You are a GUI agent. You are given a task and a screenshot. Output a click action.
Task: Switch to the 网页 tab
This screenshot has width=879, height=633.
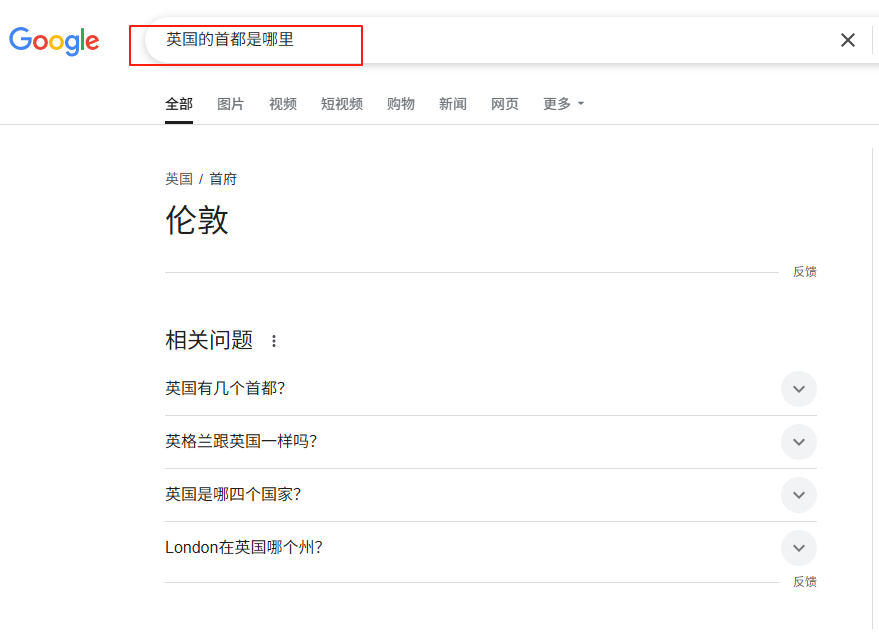505,103
